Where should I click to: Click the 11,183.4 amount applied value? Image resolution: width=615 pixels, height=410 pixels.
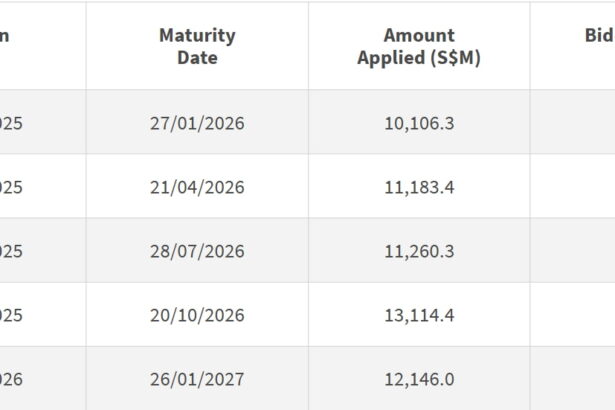click(x=418, y=187)
